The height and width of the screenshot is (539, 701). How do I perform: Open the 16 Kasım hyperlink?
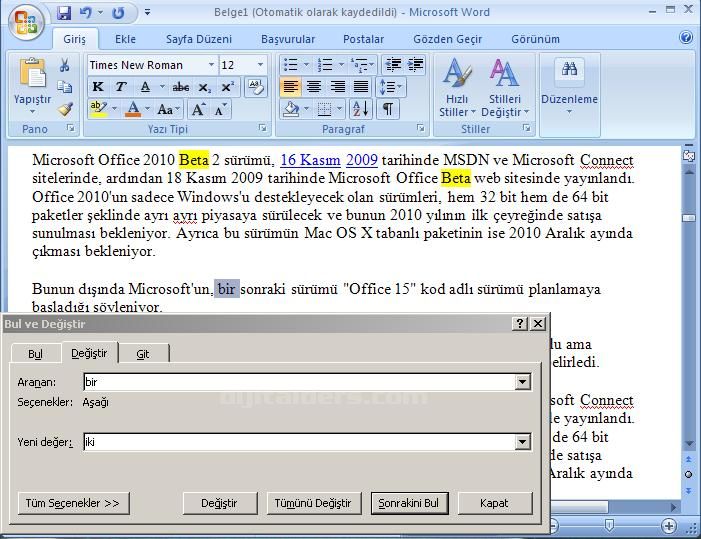(x=310, y=160)
